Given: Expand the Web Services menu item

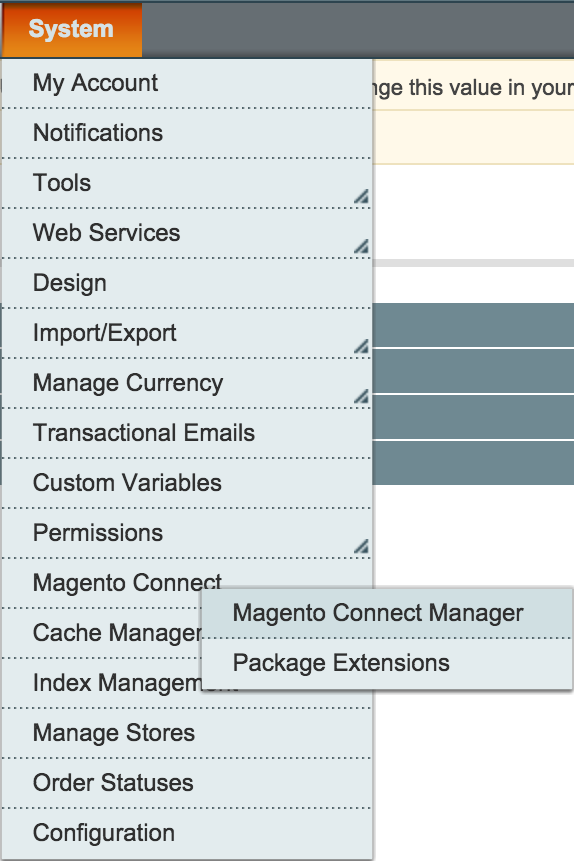Looking at the screenshot, I should 187,233.
